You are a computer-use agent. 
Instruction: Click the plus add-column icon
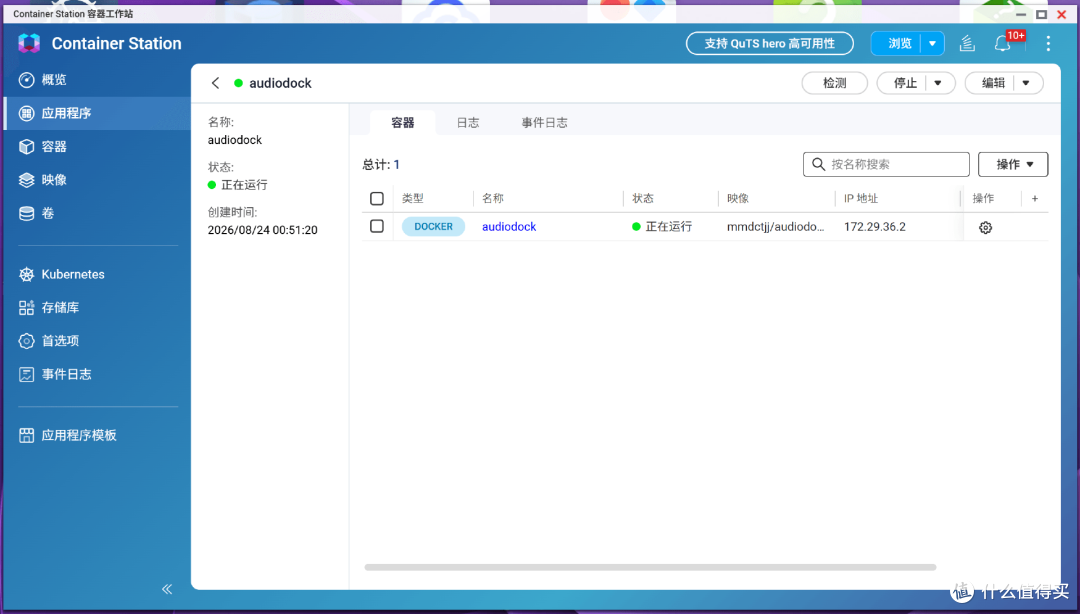tap(1035, 198)
